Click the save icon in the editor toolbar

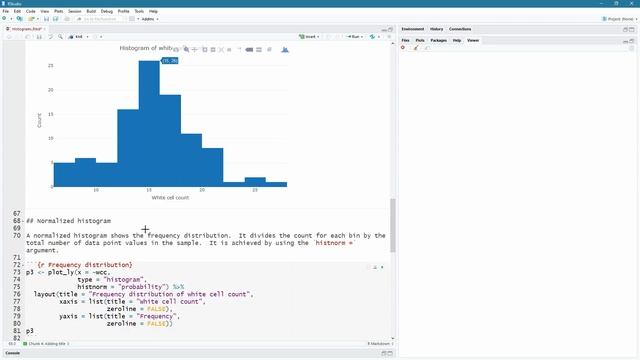[x=39, y=37]
